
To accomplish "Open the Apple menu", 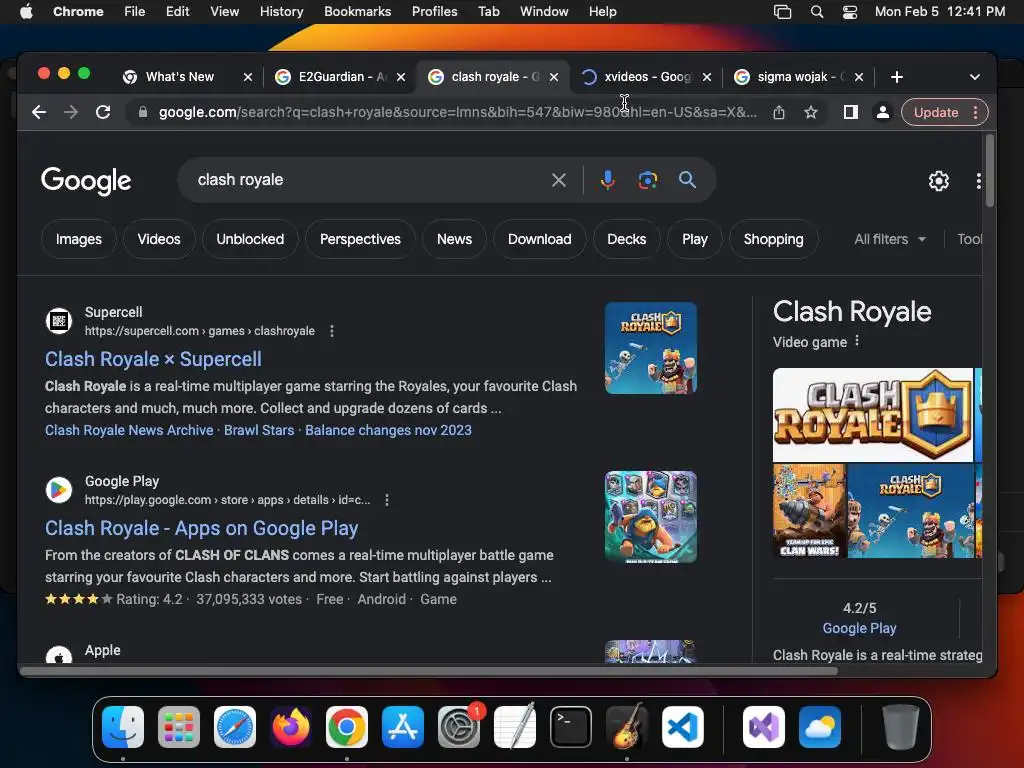I will point(26,12).
